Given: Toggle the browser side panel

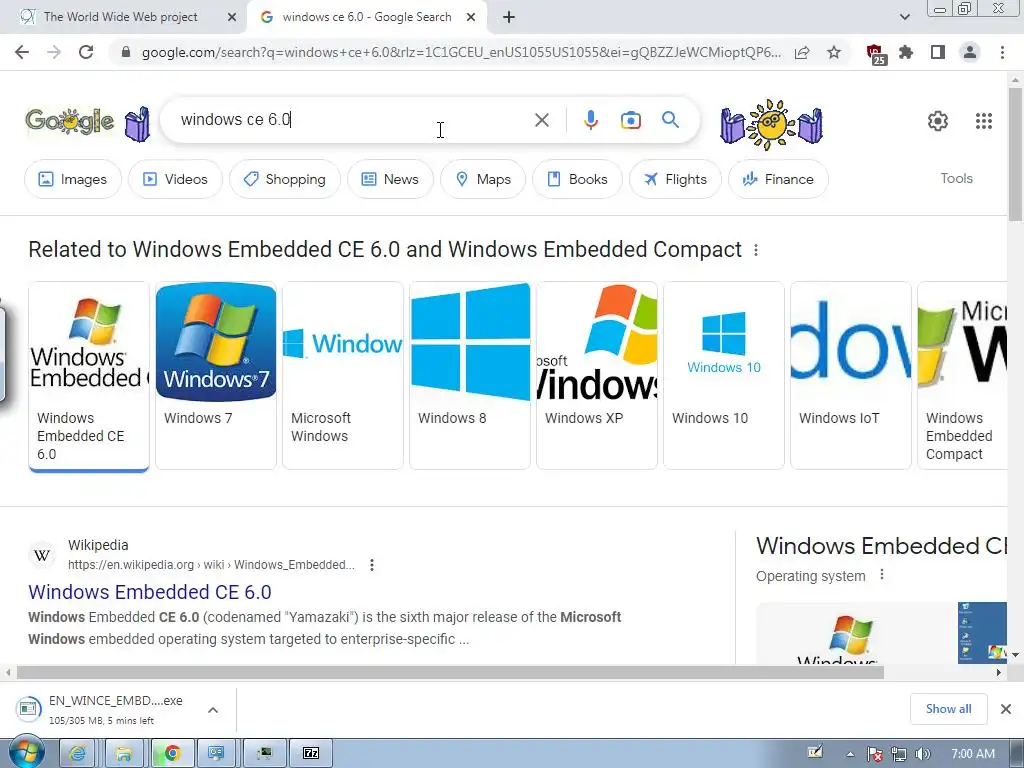Looking at the screenshot, I should click(x=938, y=52).
